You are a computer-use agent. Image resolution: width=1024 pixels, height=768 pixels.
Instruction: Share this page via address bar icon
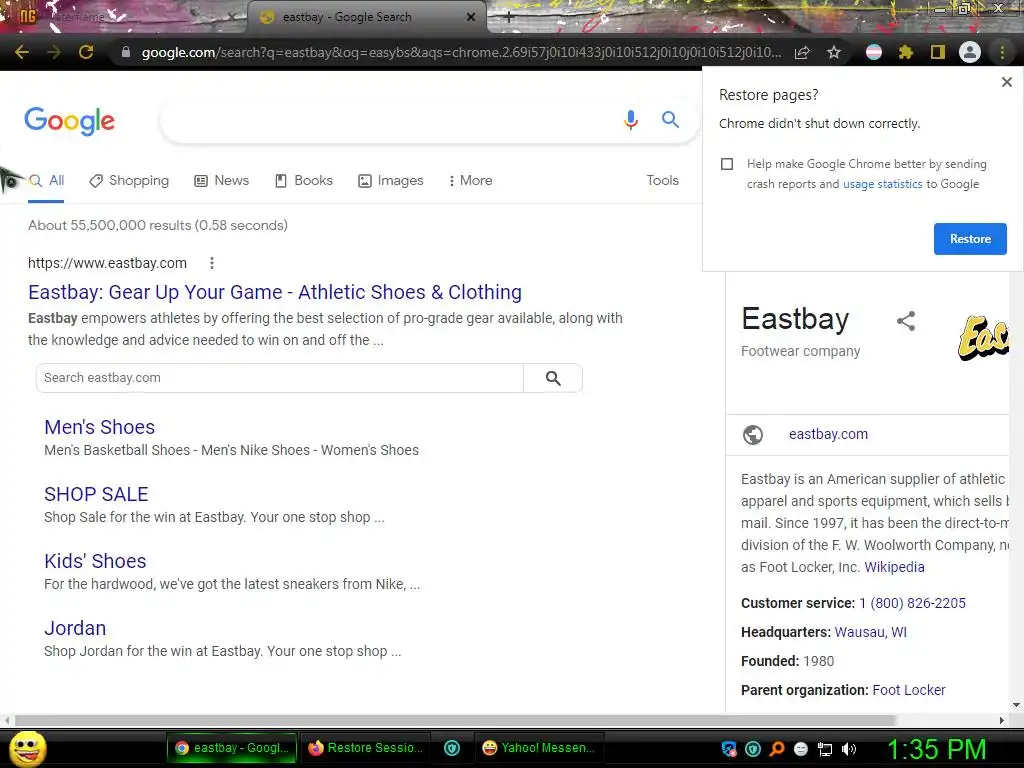802,52
